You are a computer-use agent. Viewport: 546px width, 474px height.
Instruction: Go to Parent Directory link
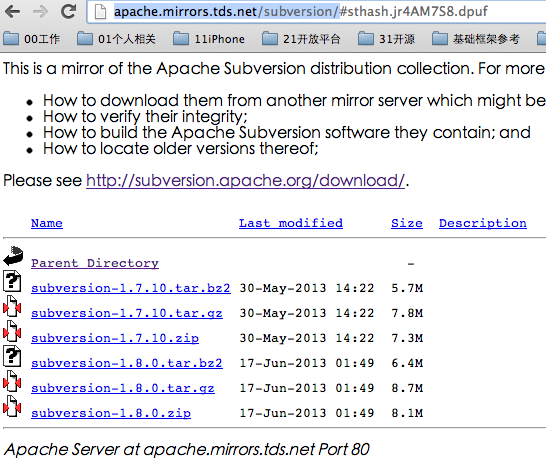tap(95, 263)
